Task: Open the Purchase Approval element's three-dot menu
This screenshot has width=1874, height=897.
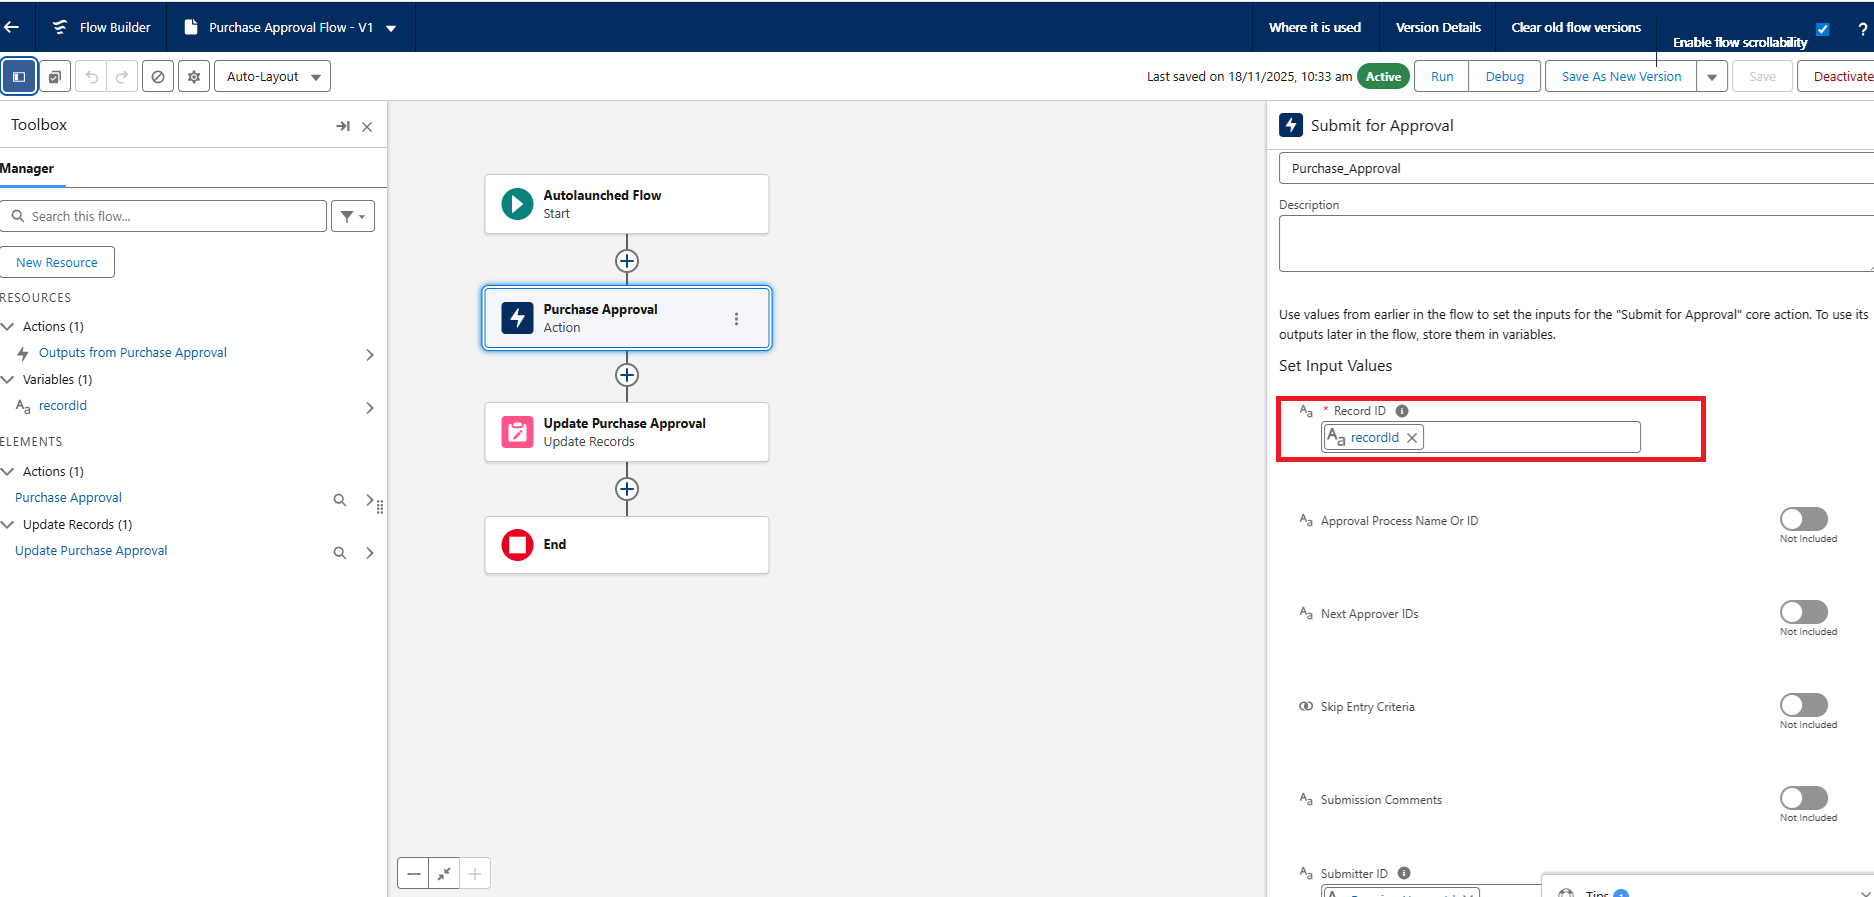Action: point(736,319)
